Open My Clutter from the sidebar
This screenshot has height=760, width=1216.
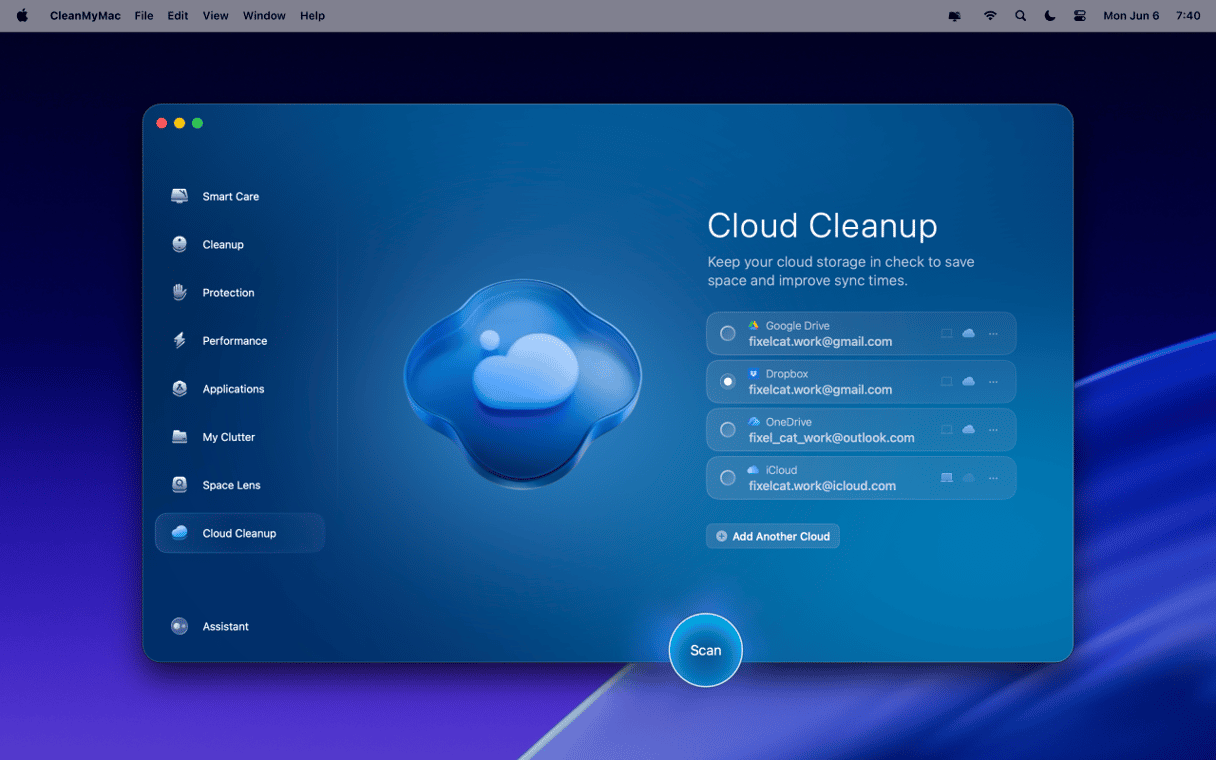pos(227,437)
